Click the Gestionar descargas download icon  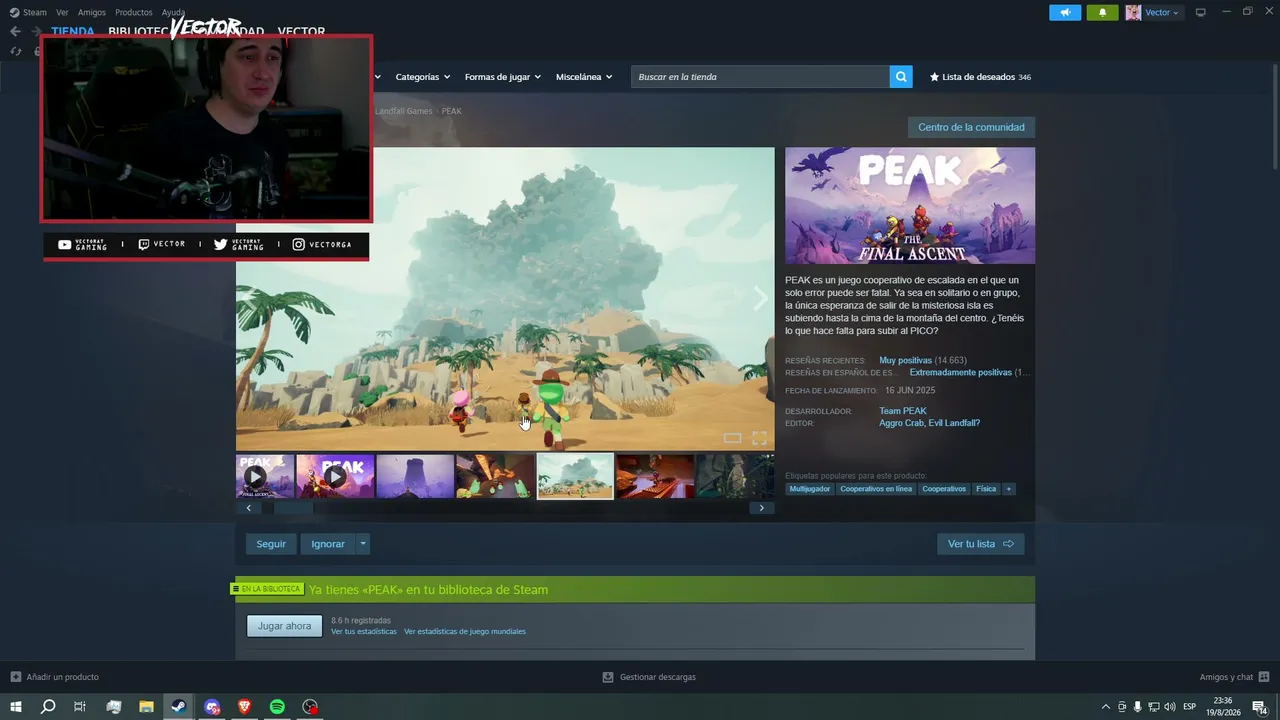[x=607, y=677]
